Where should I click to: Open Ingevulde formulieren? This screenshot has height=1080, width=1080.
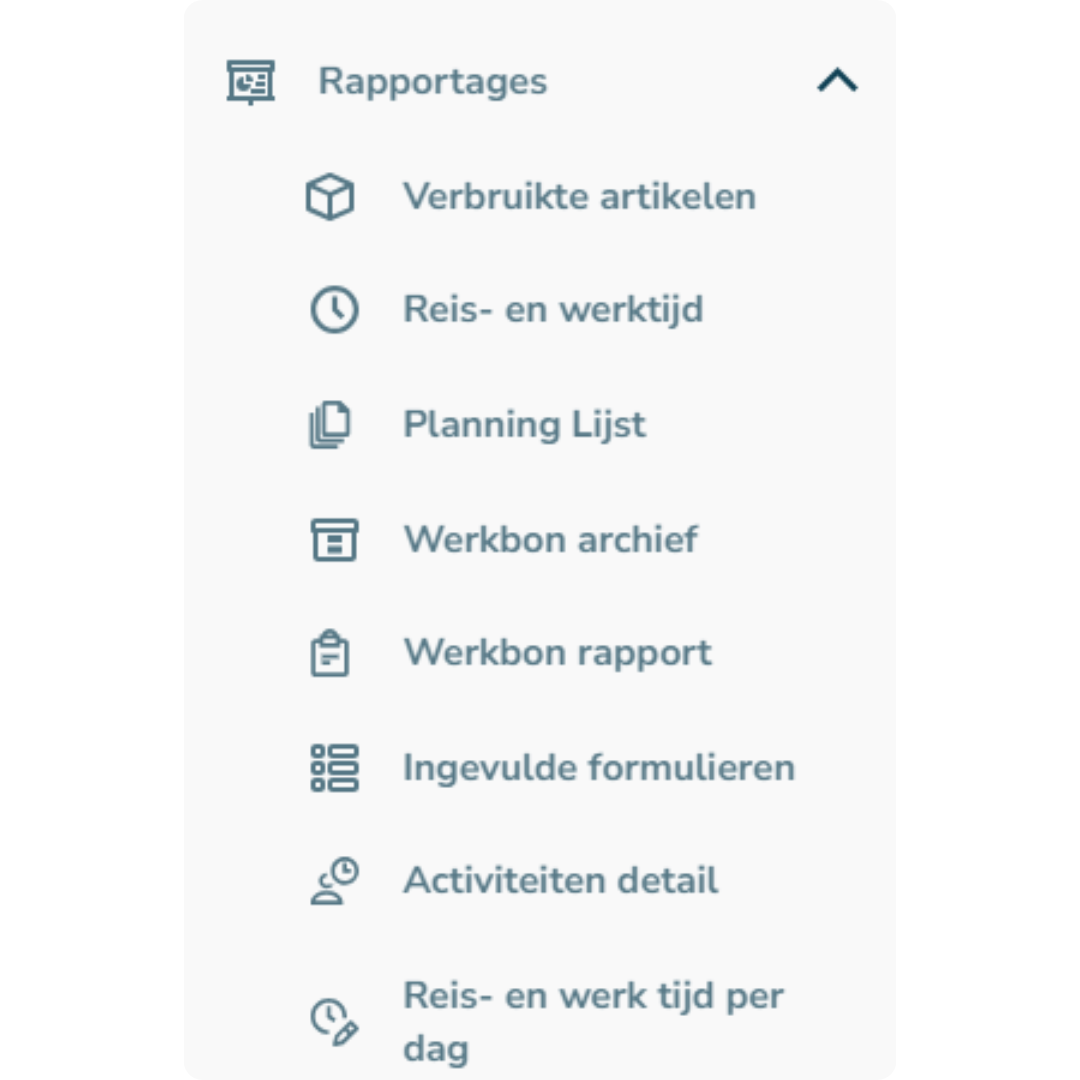599,768
